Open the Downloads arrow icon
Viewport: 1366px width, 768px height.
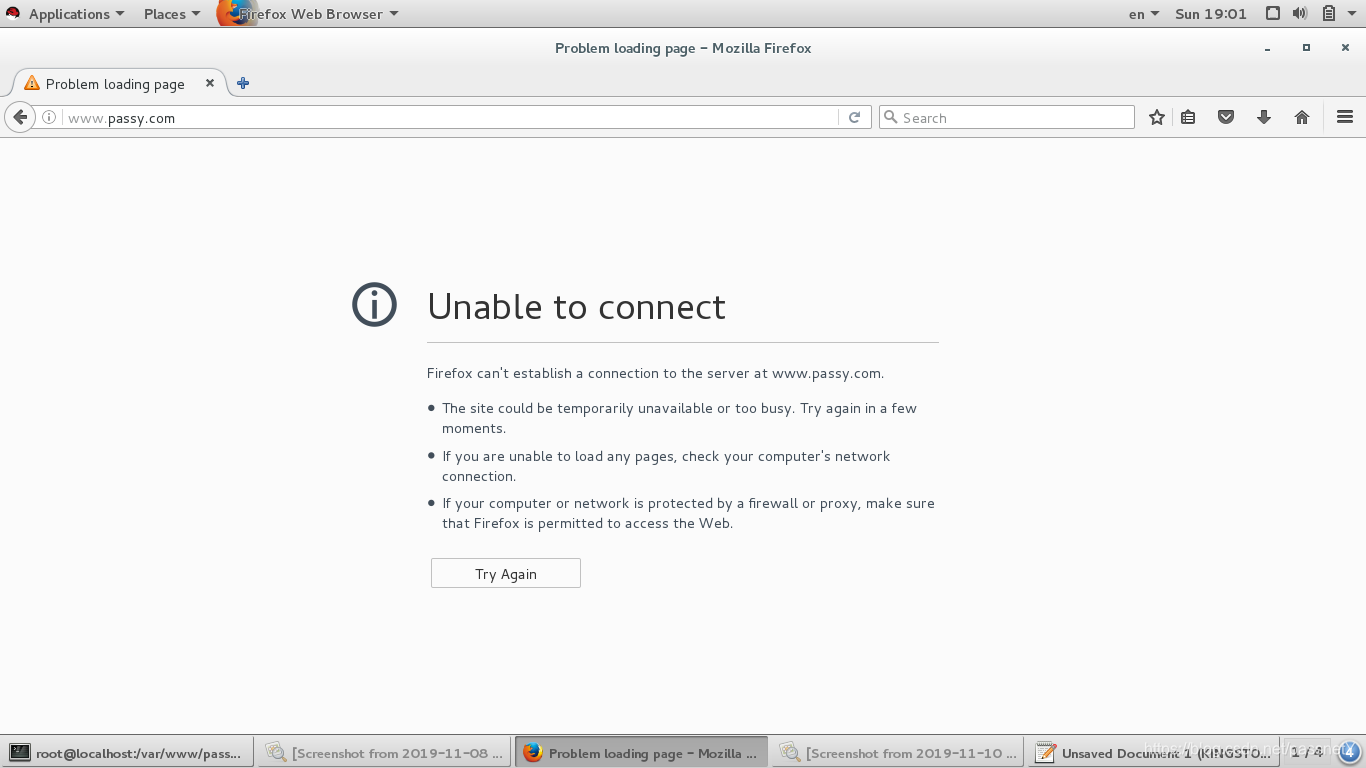tap(1264, 117)
